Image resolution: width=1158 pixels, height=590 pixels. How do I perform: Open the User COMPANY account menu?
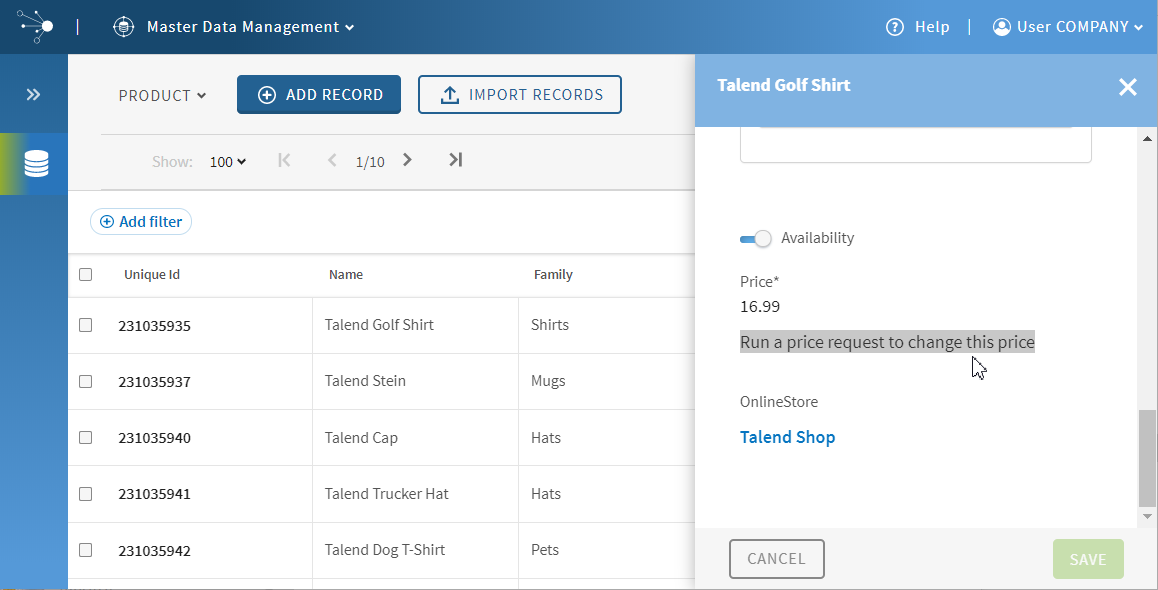click(x=1068, y=27)
